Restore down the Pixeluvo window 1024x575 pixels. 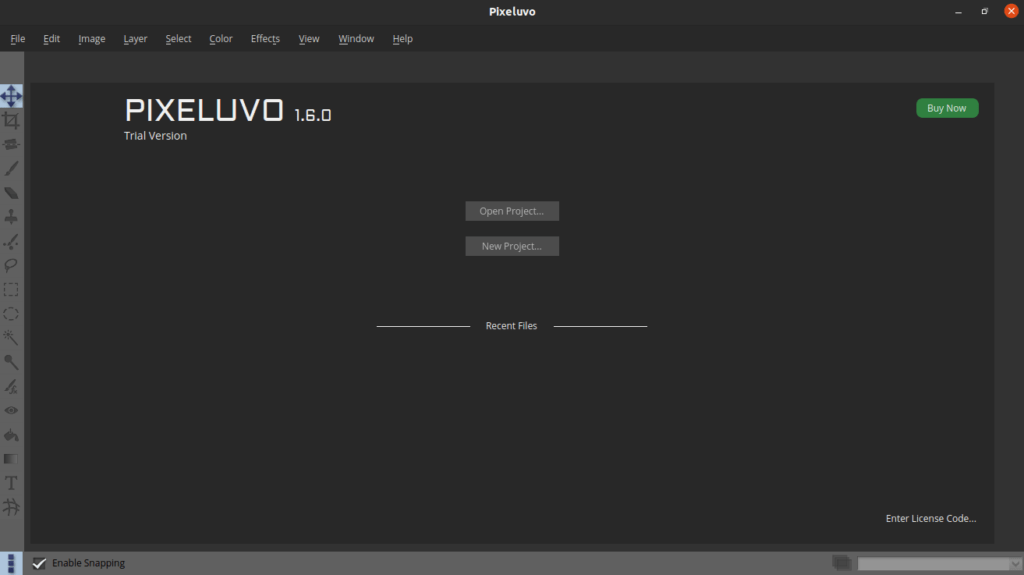(x=984, y=11)
